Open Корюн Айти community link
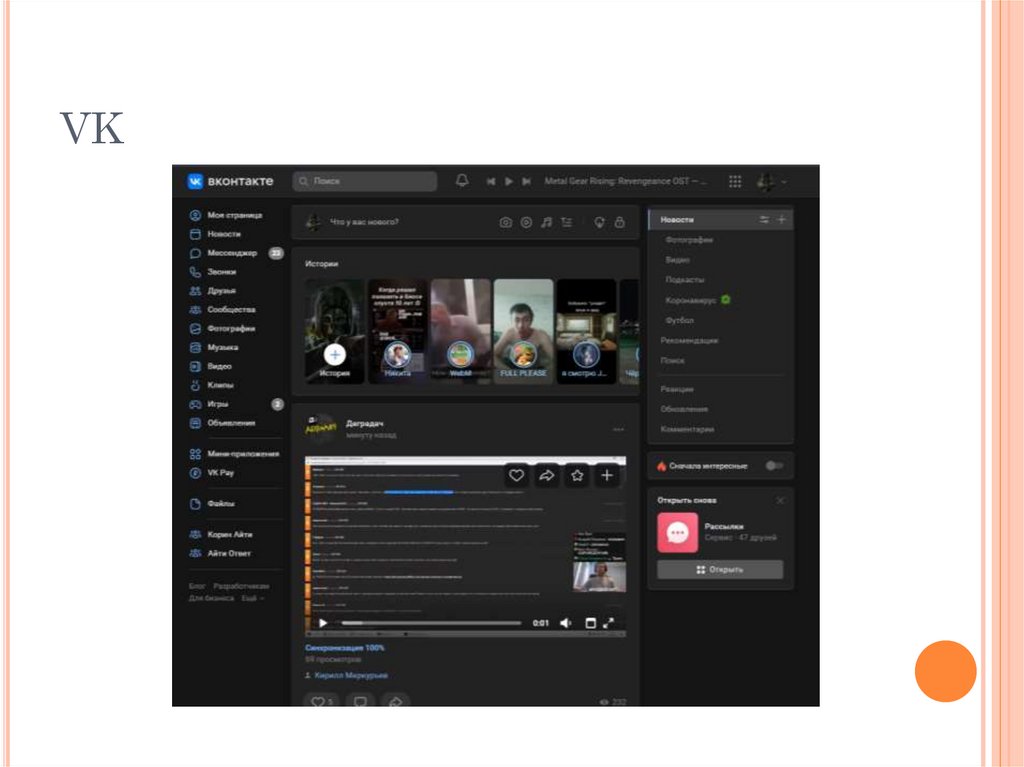Screen dimensions: 1024x767 coord(221,534)
